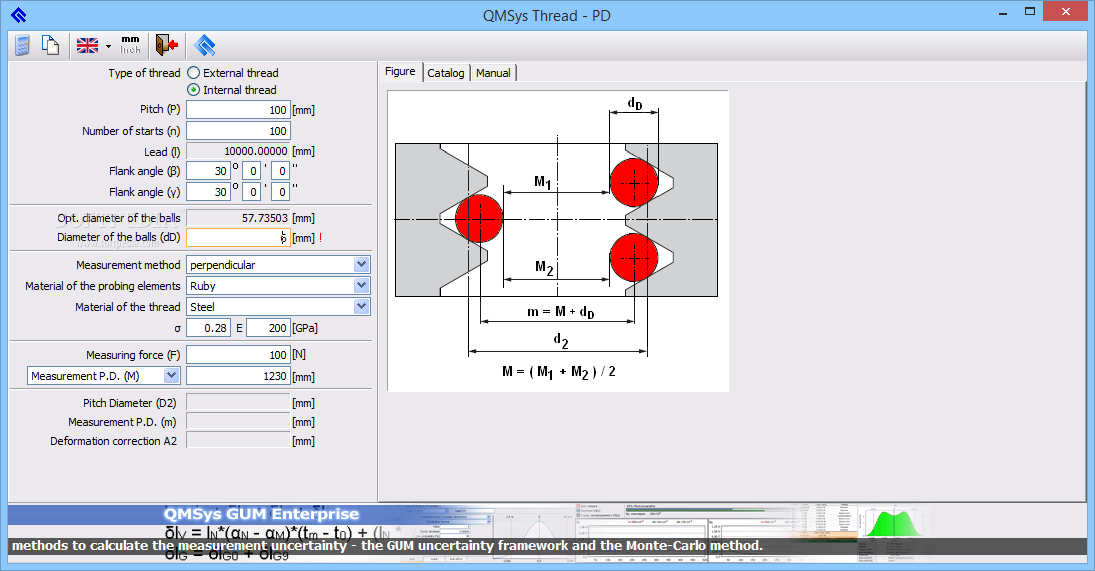Minimize the QMSys Thread window
Image resolution: width=1095 pixels, height=571 pixels.
coord(1003,13)
